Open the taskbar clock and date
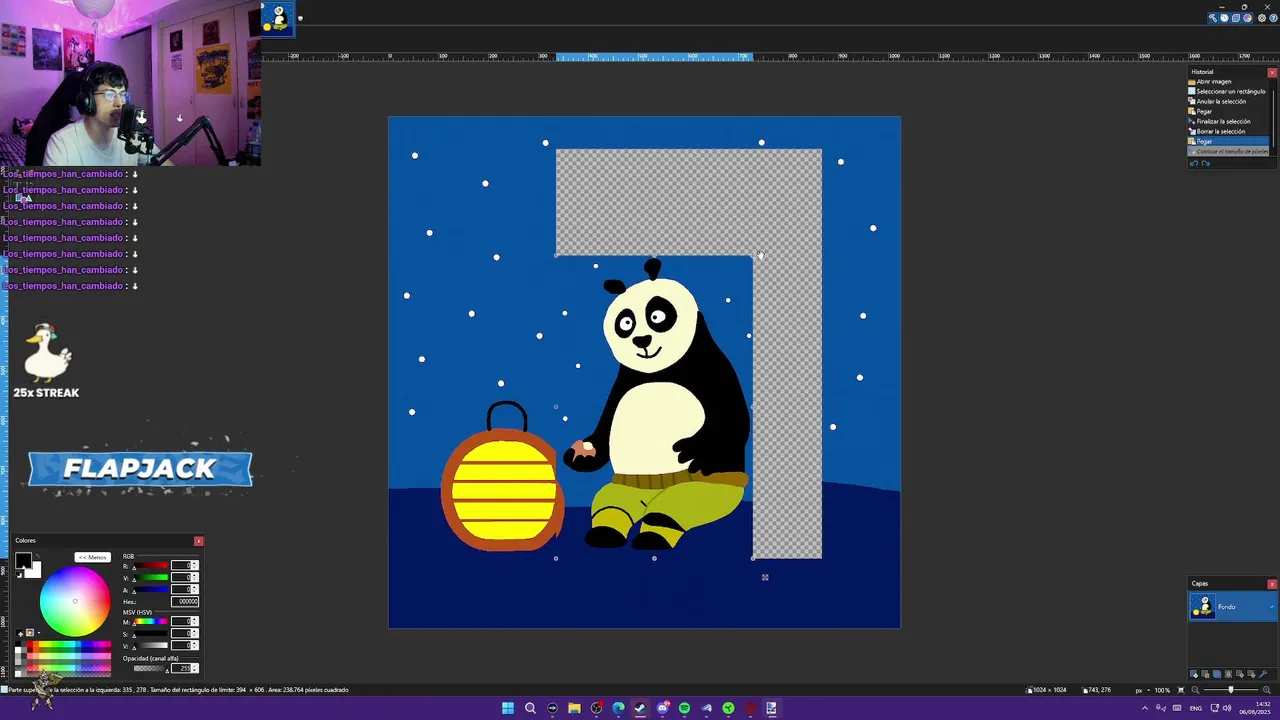The image size is (1280, 720). tap(1256, 708)
